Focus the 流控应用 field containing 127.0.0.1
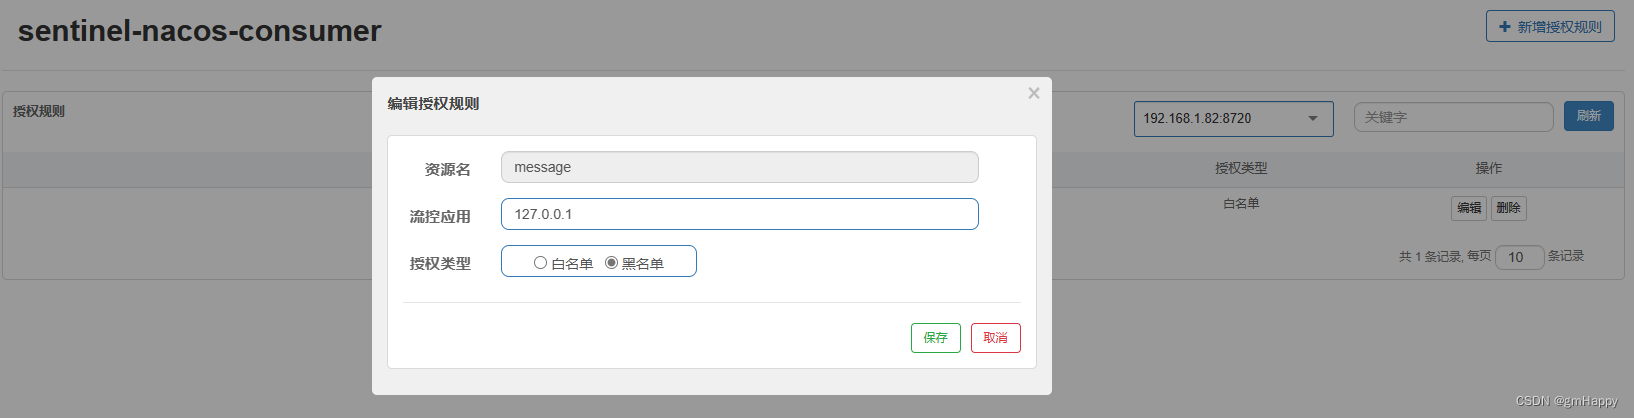 click(740, 214)
